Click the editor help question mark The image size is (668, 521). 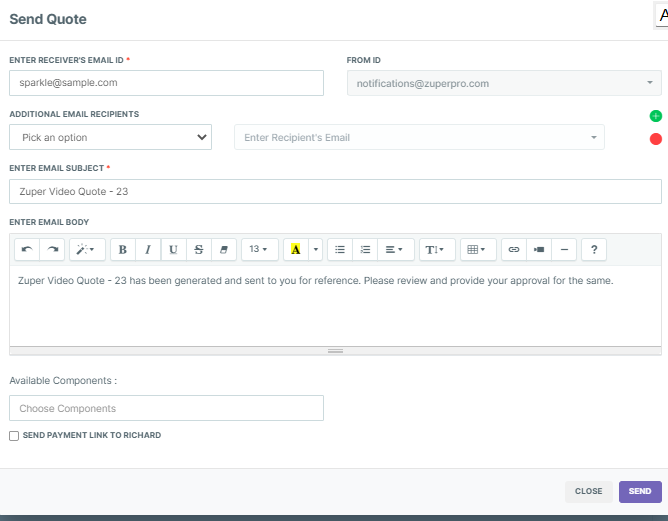click(594, 249)
